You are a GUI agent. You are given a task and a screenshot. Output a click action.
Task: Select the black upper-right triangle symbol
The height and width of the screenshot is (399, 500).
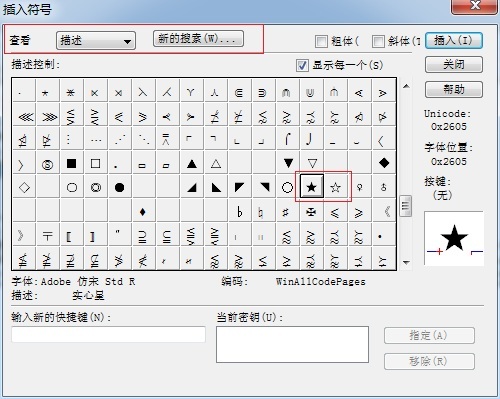pos(264,187)
